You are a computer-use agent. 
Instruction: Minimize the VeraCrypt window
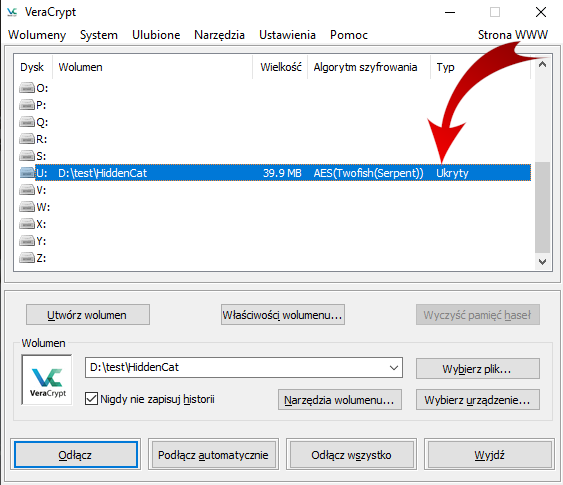pos(450,12)
